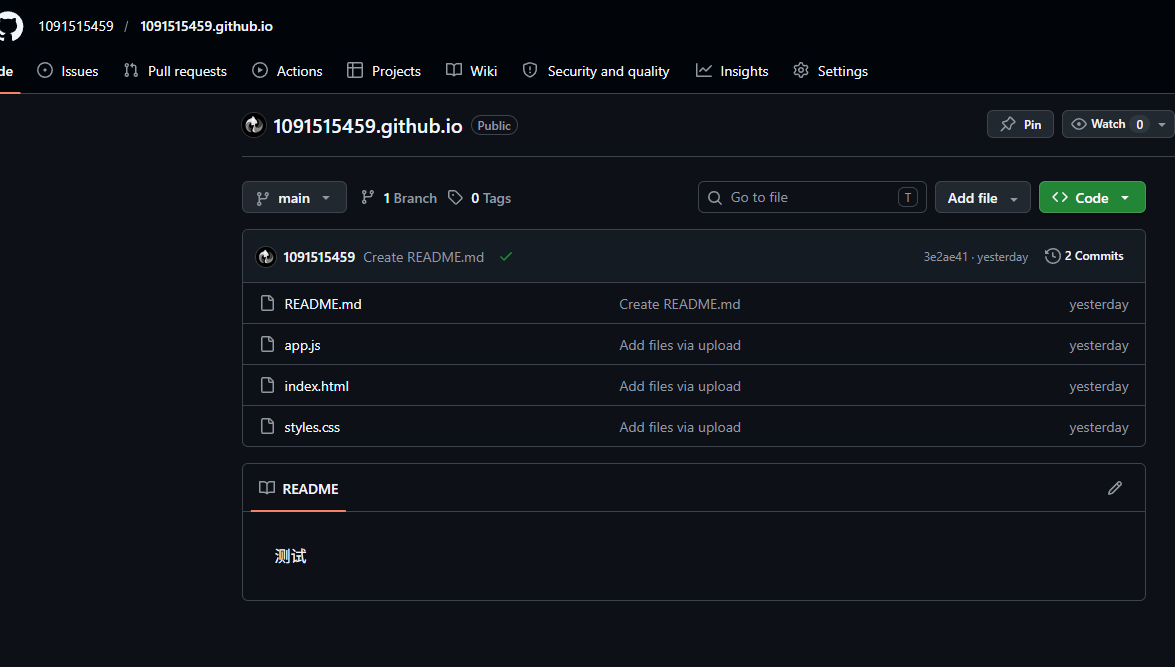The width and height of the screenshot is (1175, 667).
Task: Open the latest commit message Create README.md
Action: point(423,257)
